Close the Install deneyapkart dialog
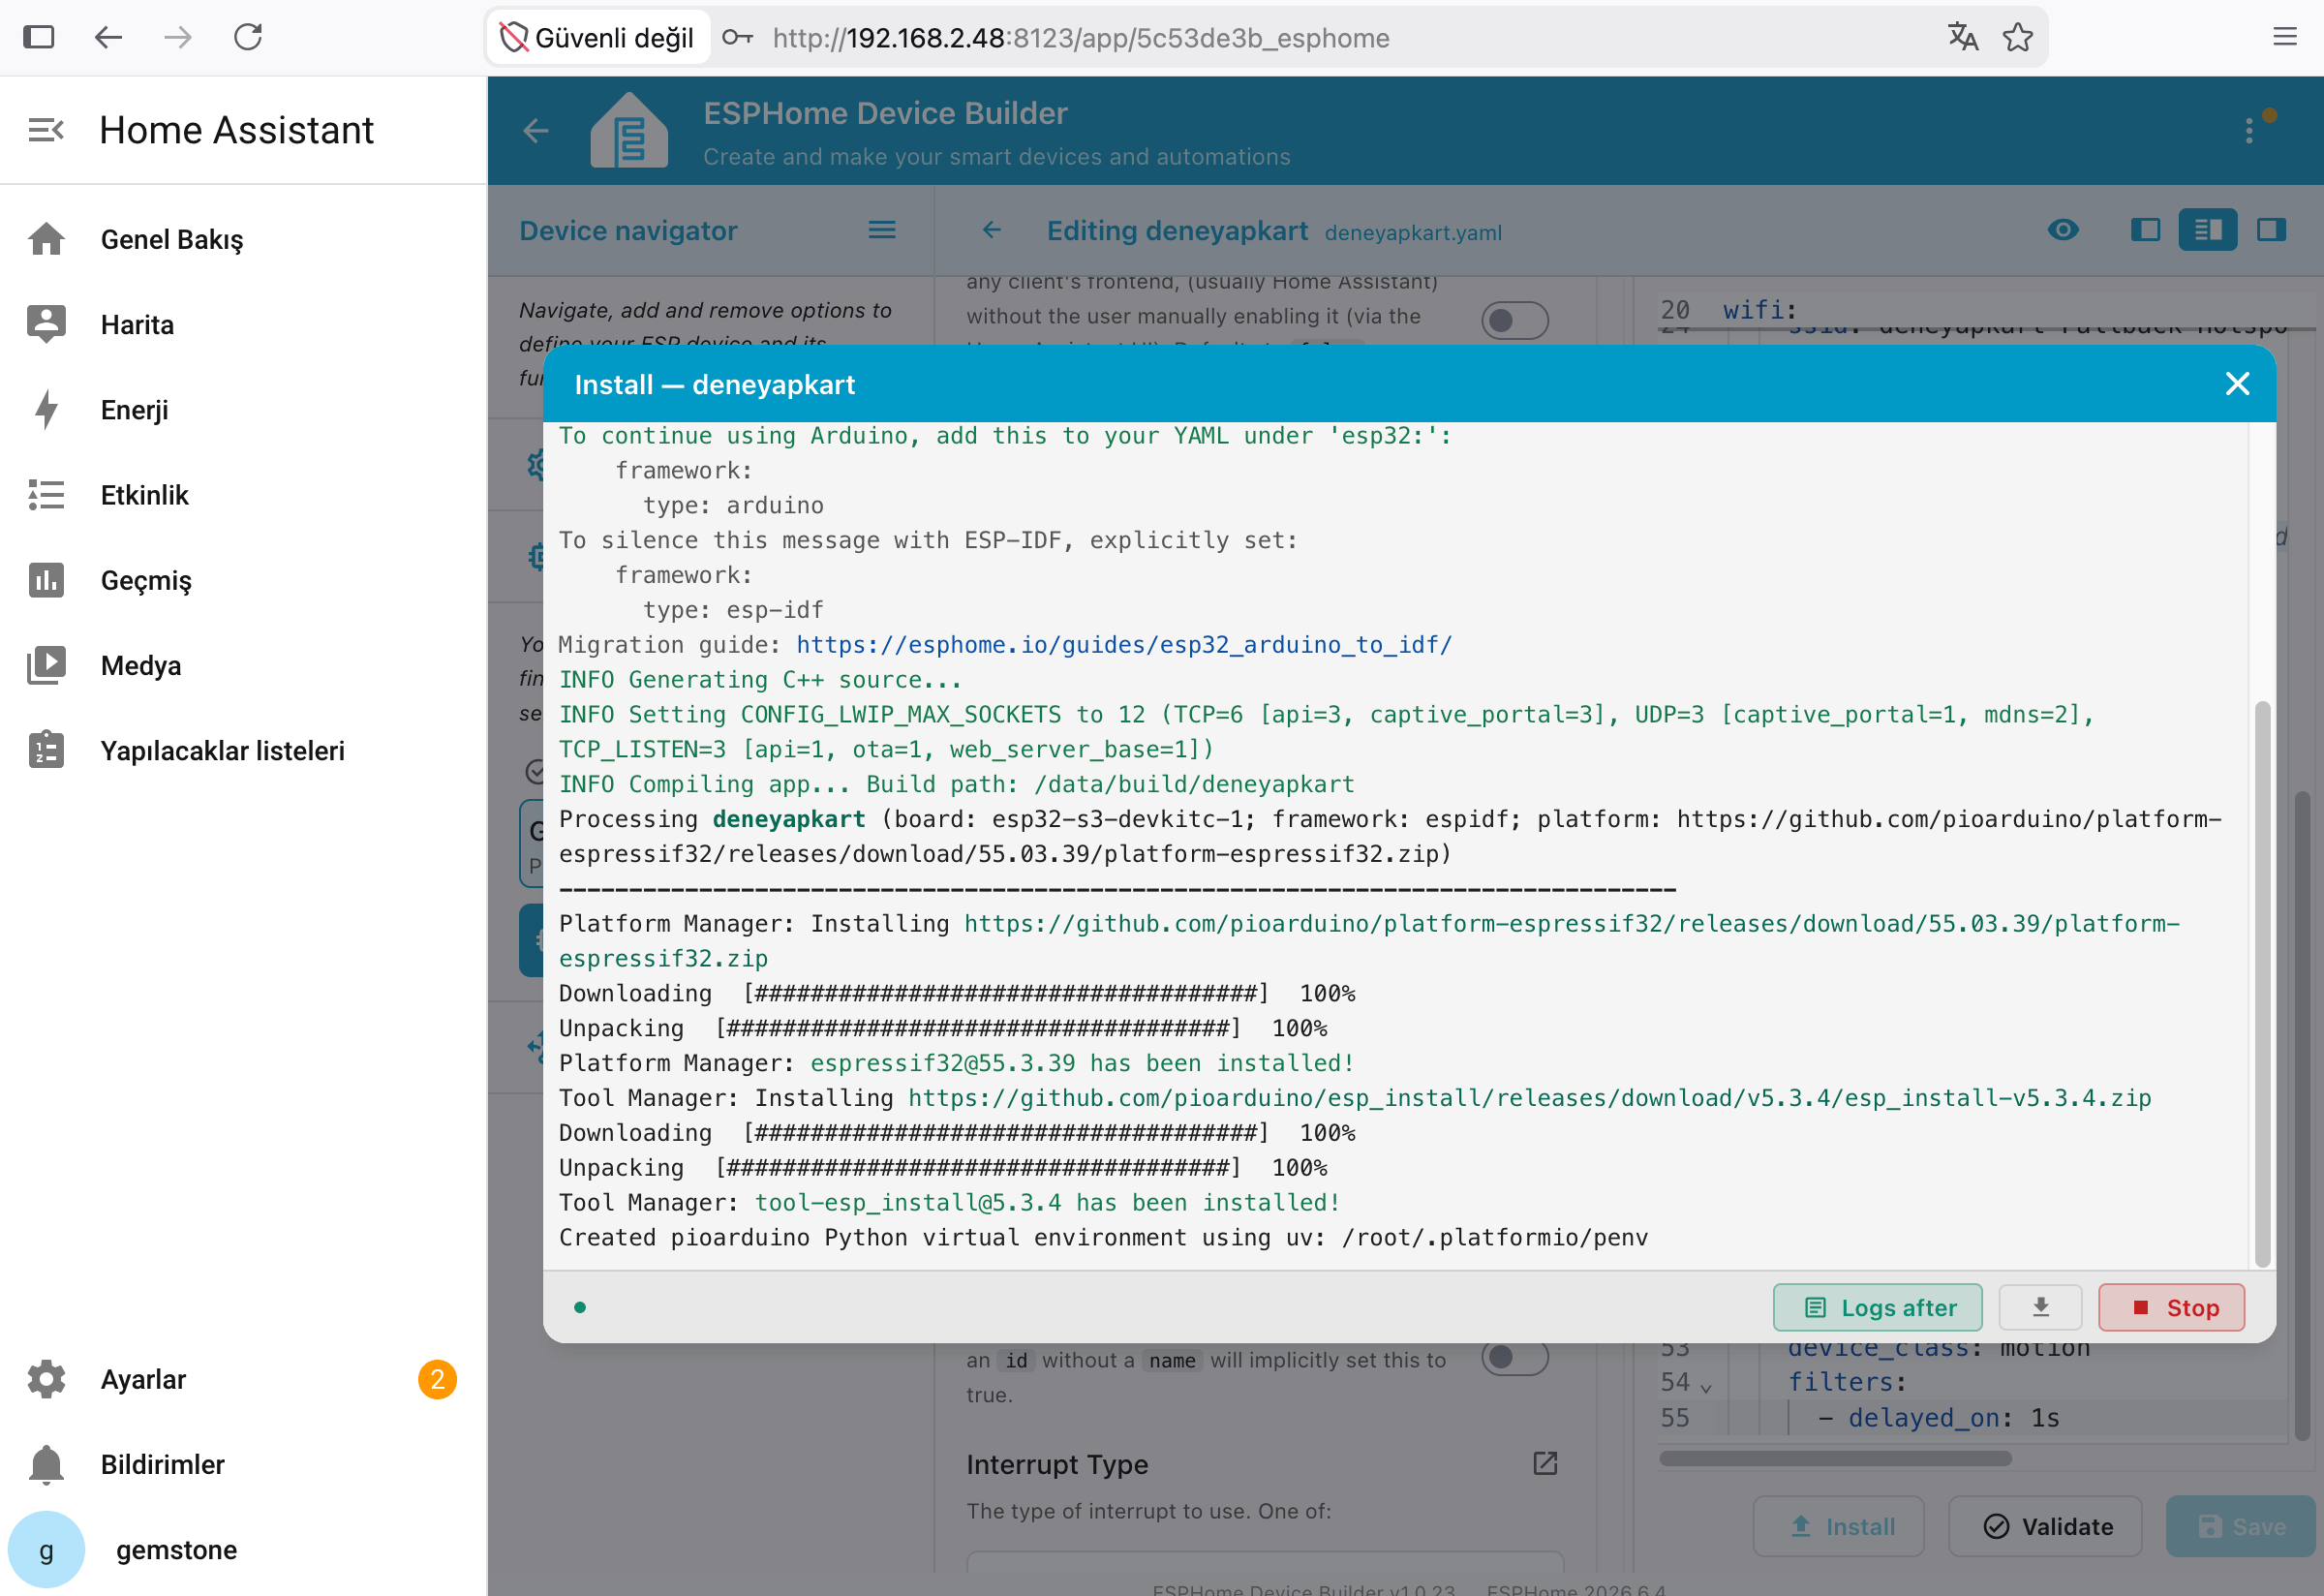 [x=2238, y=384]
